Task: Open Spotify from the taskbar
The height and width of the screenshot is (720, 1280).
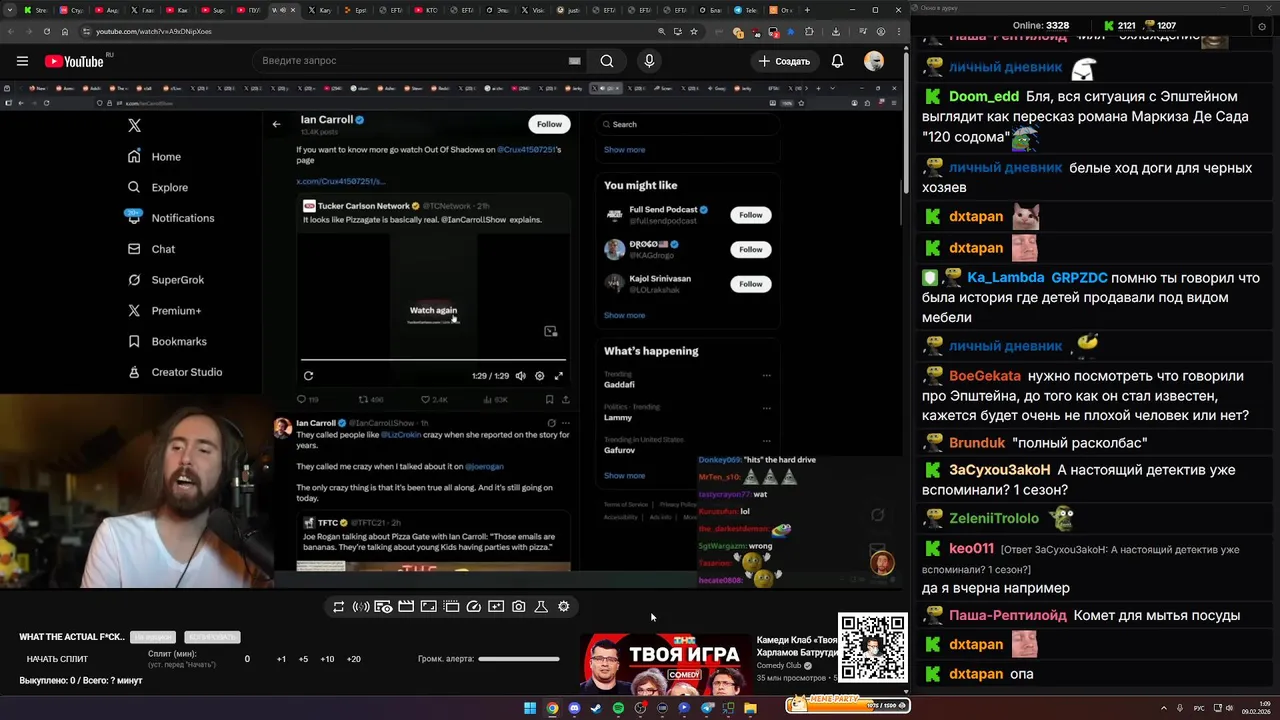Action: pyautogui.click(x=618, y=708)
